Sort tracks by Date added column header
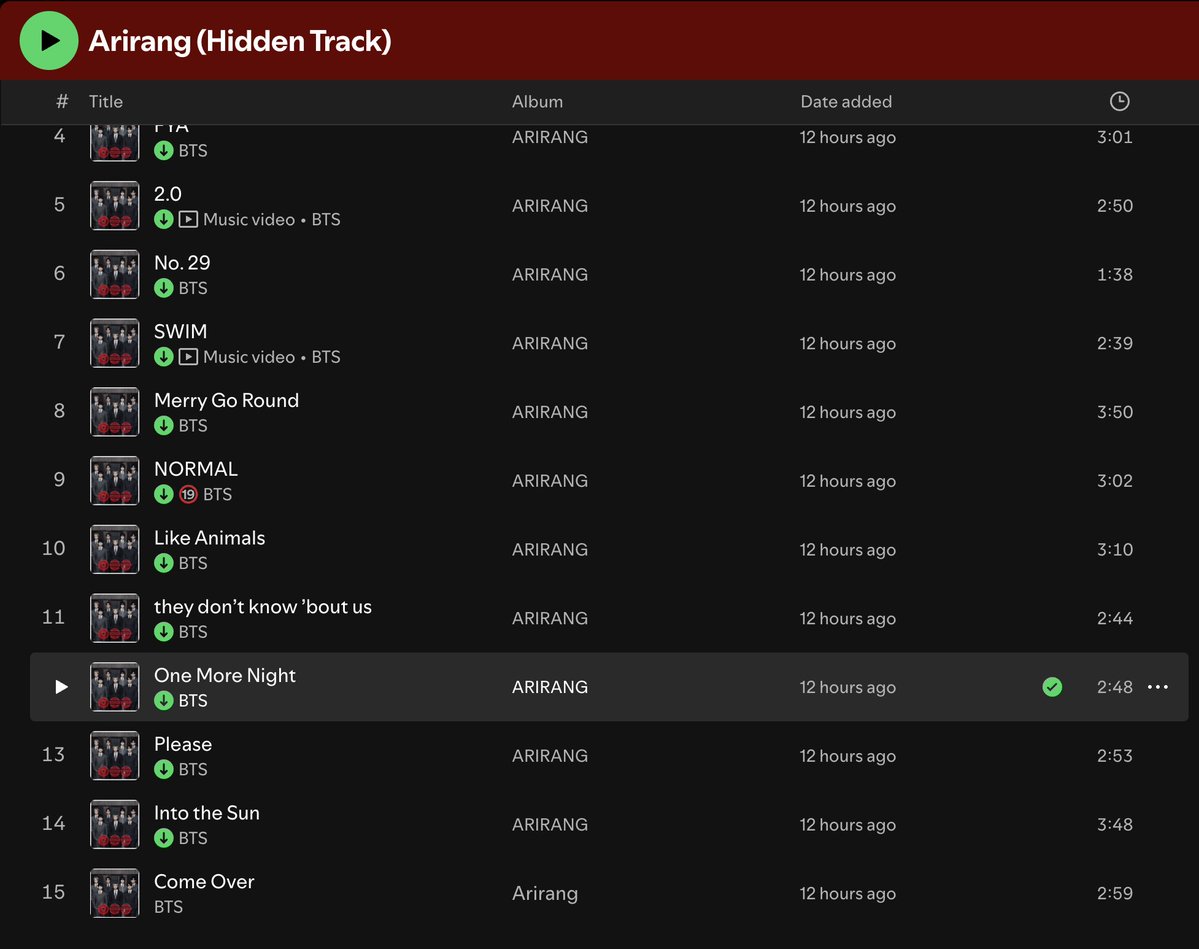Screen dimensions: 1199x949 (846, 101)
